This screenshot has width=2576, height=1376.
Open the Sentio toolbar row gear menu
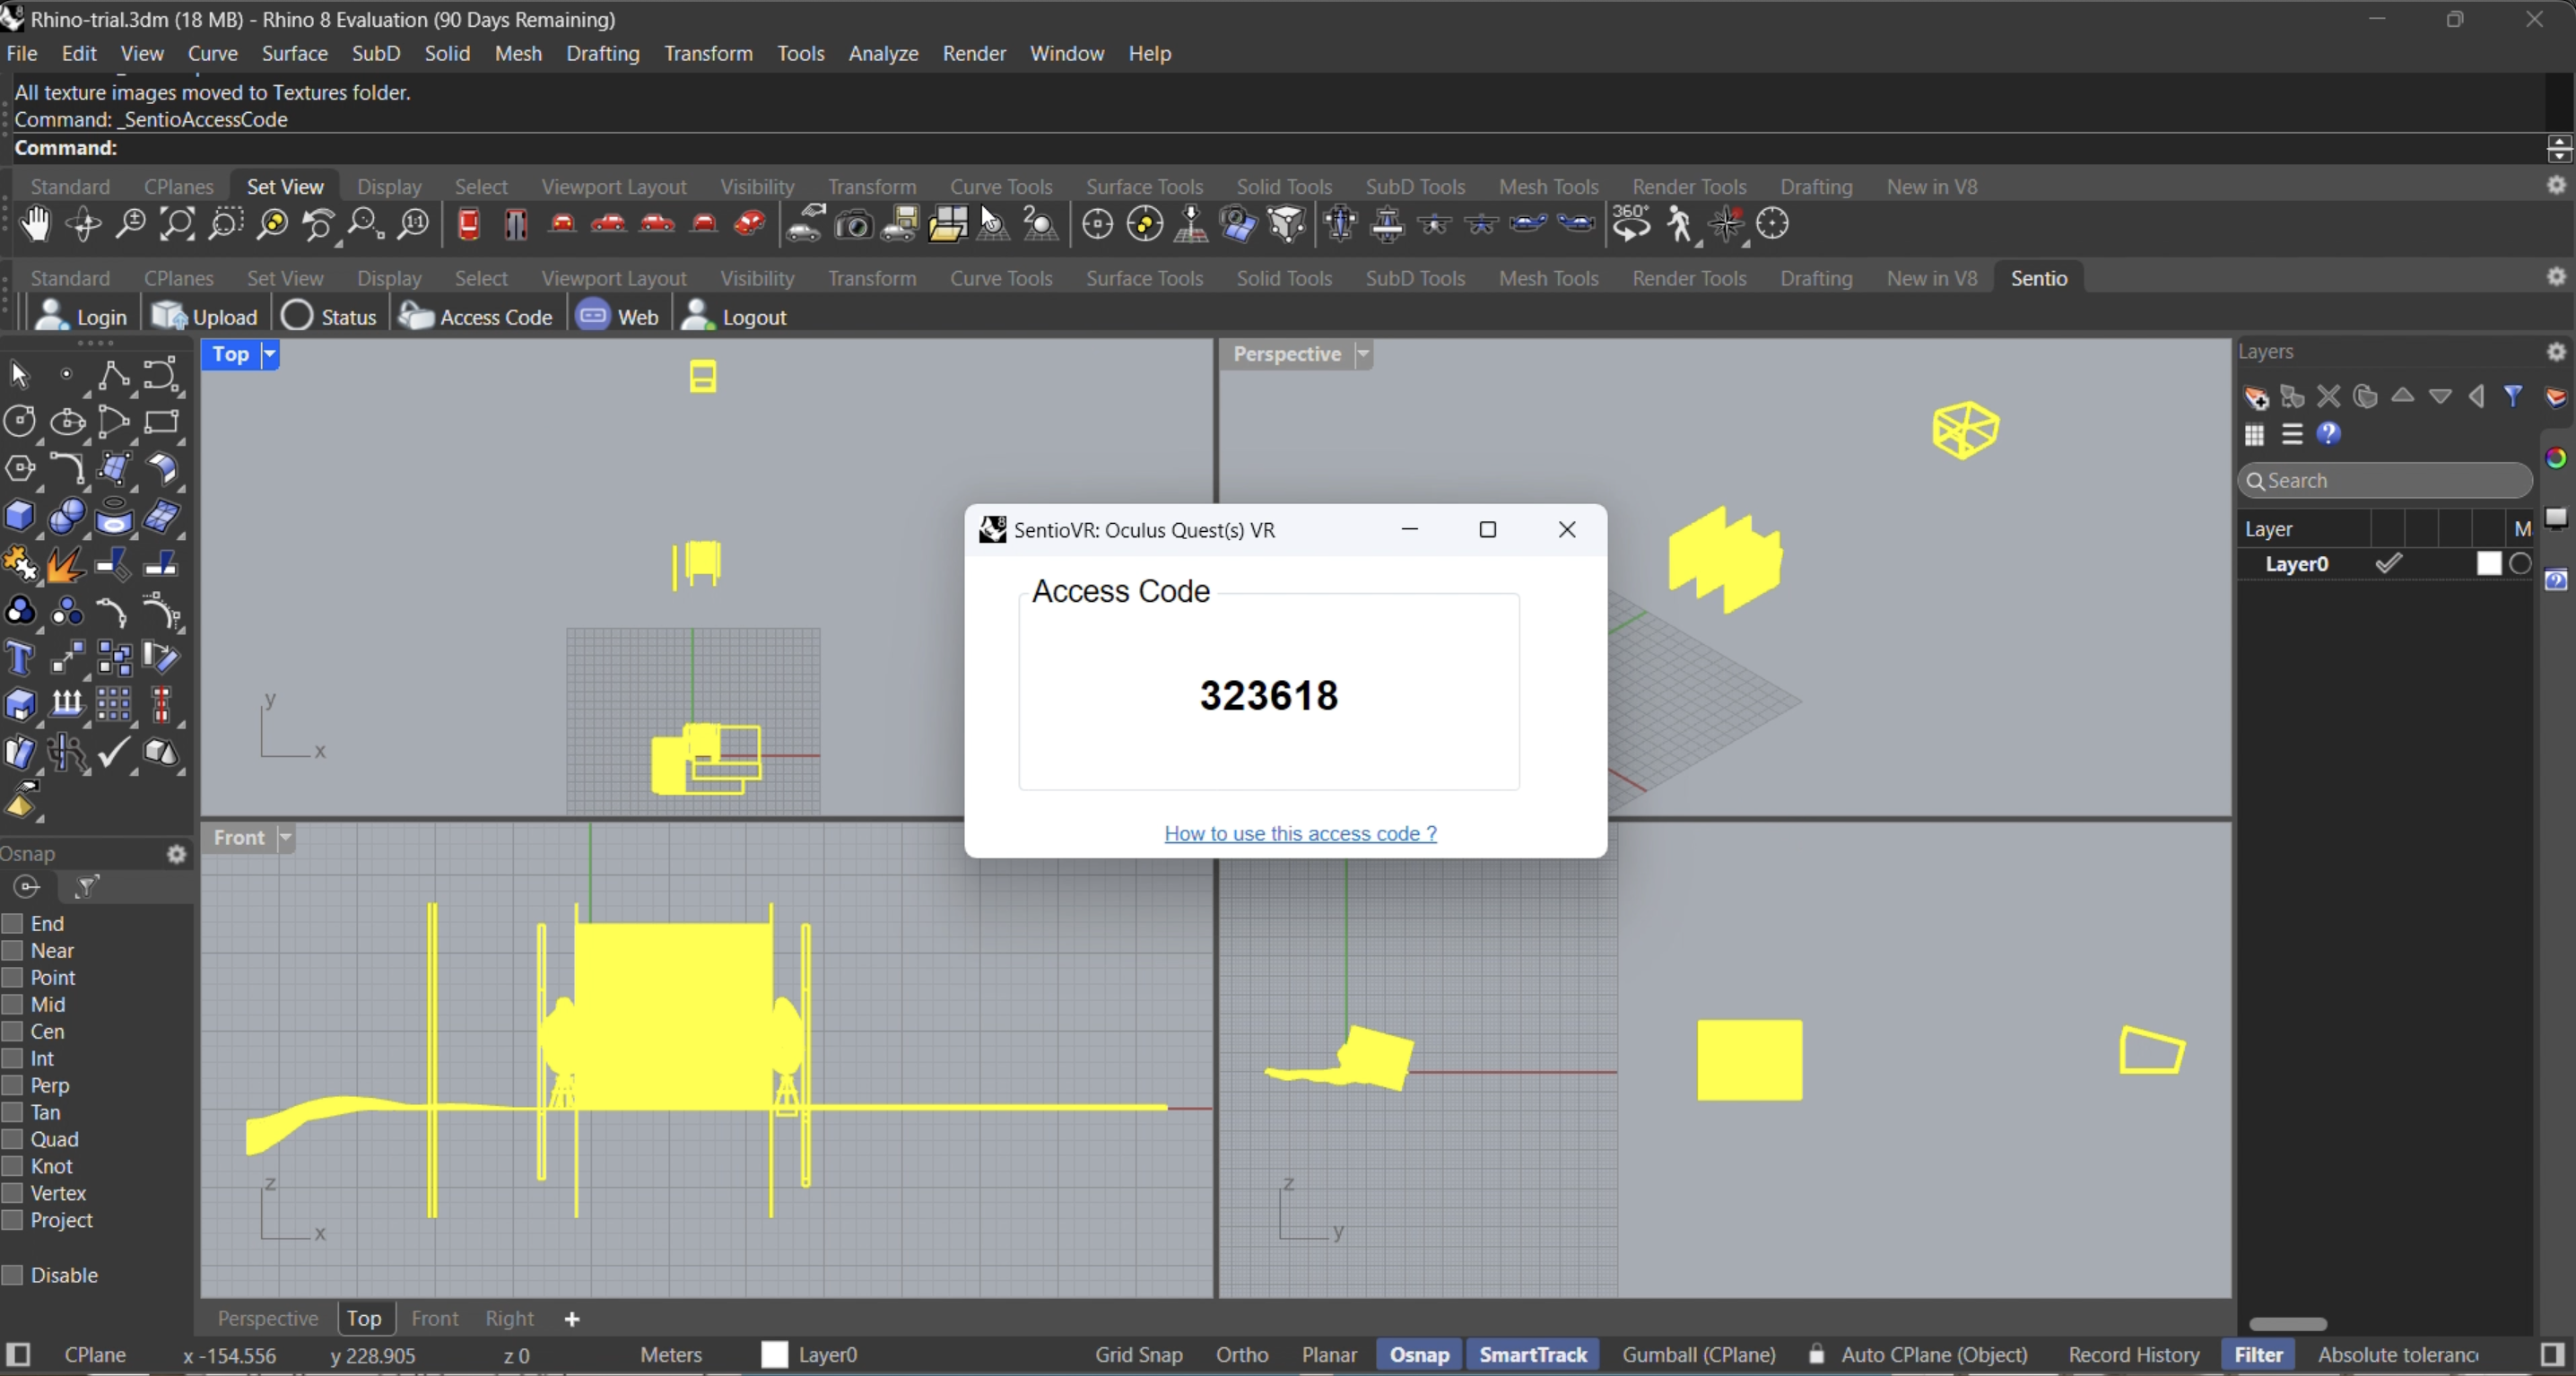tap(2556, 276)
